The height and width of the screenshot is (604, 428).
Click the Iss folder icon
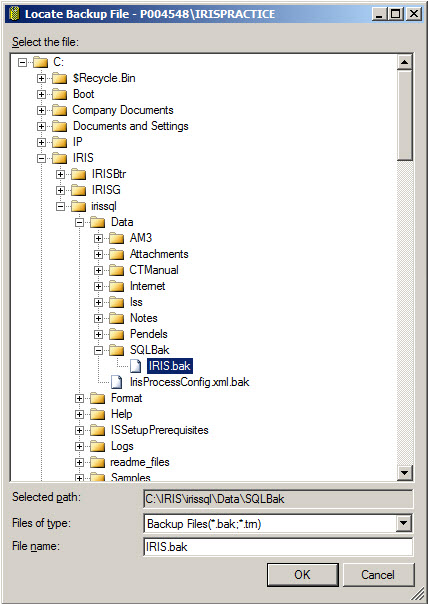click(116, 302)
